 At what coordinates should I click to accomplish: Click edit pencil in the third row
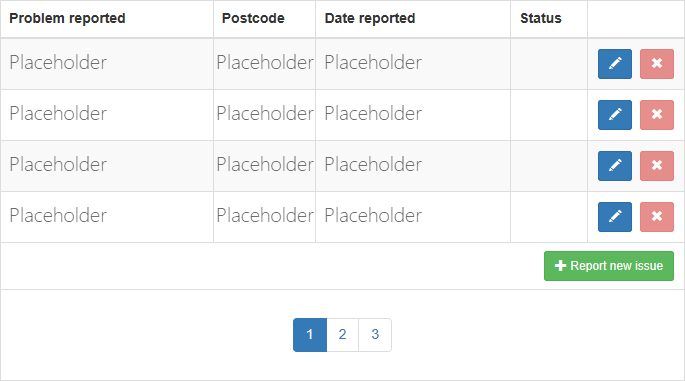615,166
